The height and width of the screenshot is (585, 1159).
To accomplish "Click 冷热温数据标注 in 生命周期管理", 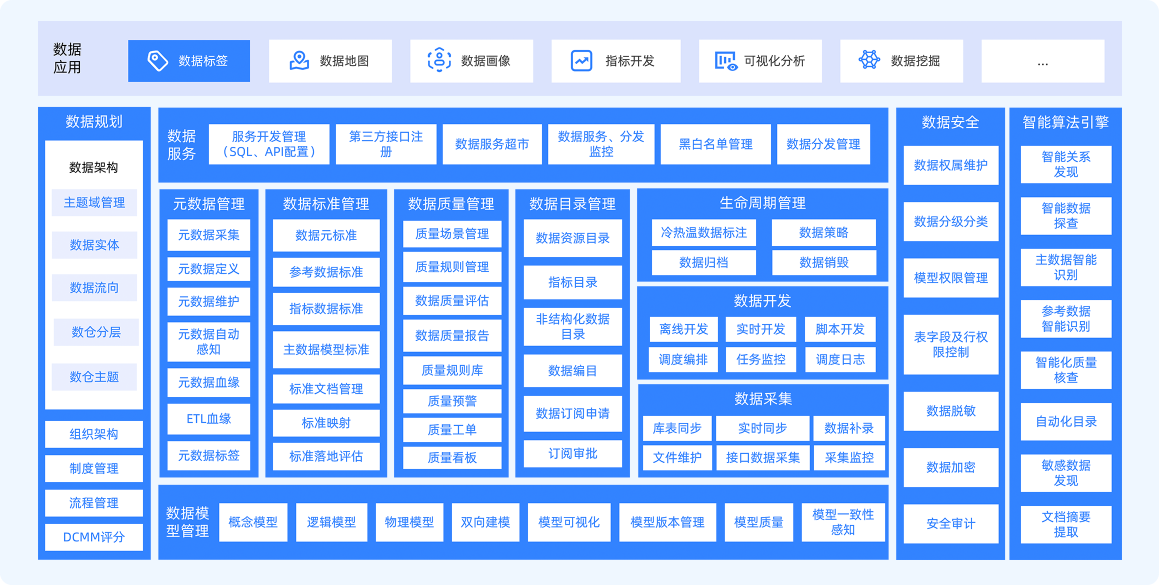I will [707, 232].
